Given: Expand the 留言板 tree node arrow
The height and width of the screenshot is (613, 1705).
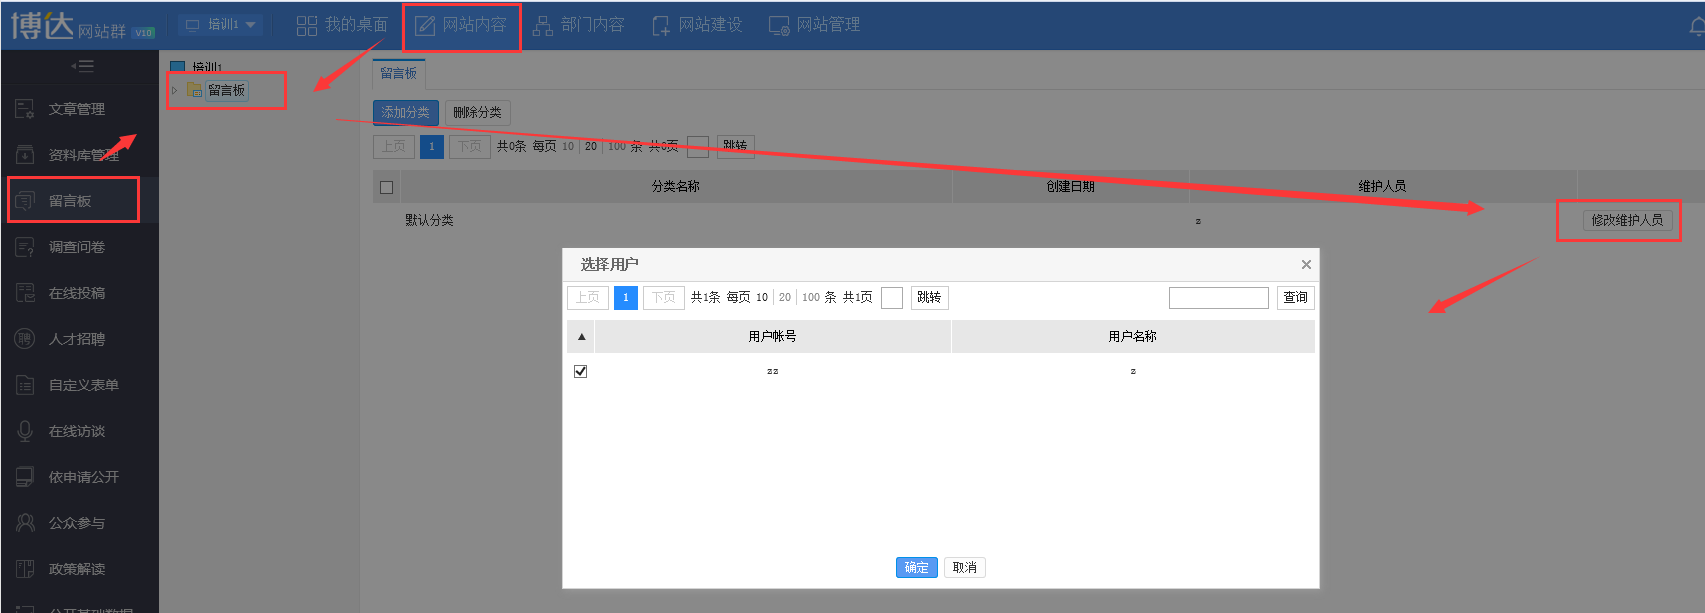Looking at the screenshot, I should (x=175, y=91).
